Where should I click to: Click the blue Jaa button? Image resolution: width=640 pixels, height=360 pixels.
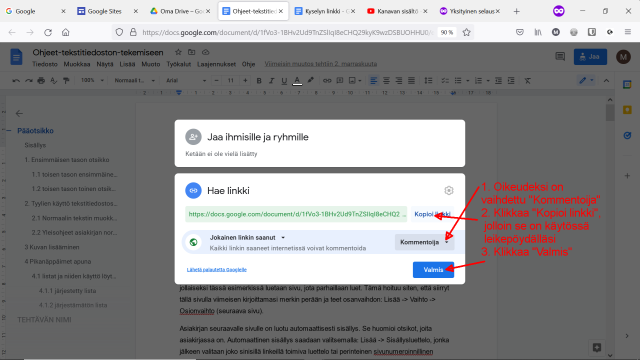coord(590,57)
